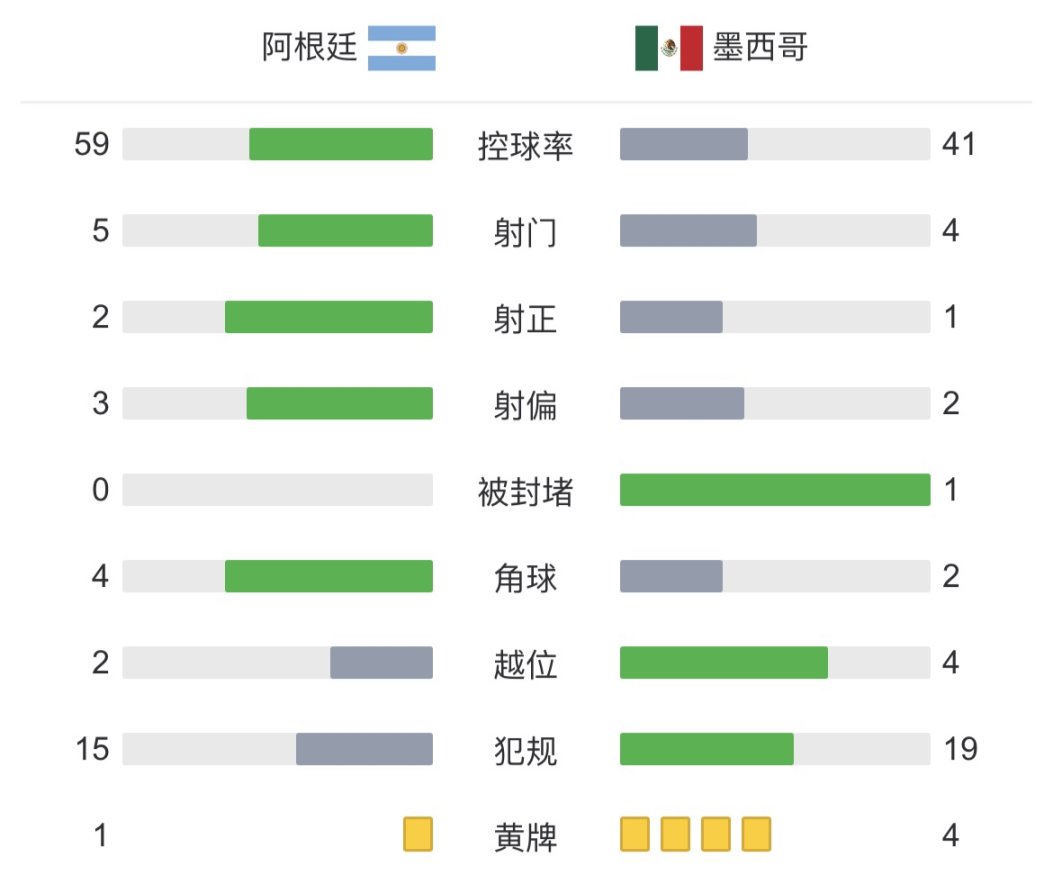Click the Mexico flag icon
1053x893 pixels.
click(669, 48)
